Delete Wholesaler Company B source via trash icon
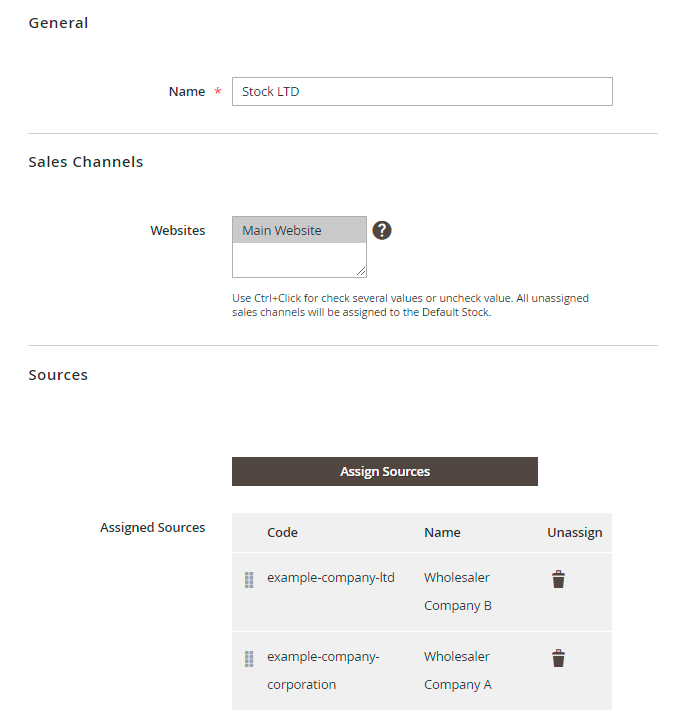 click(558, 579)
